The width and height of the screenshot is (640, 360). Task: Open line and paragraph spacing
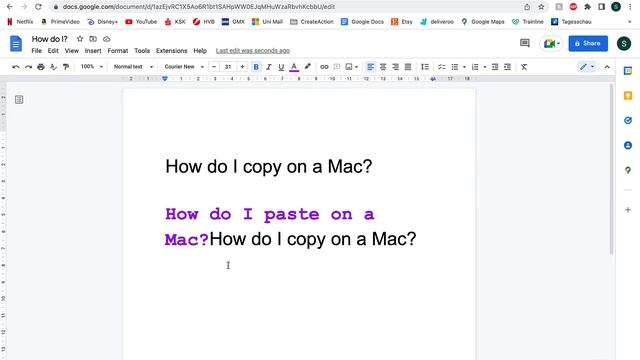click(425, 67)
